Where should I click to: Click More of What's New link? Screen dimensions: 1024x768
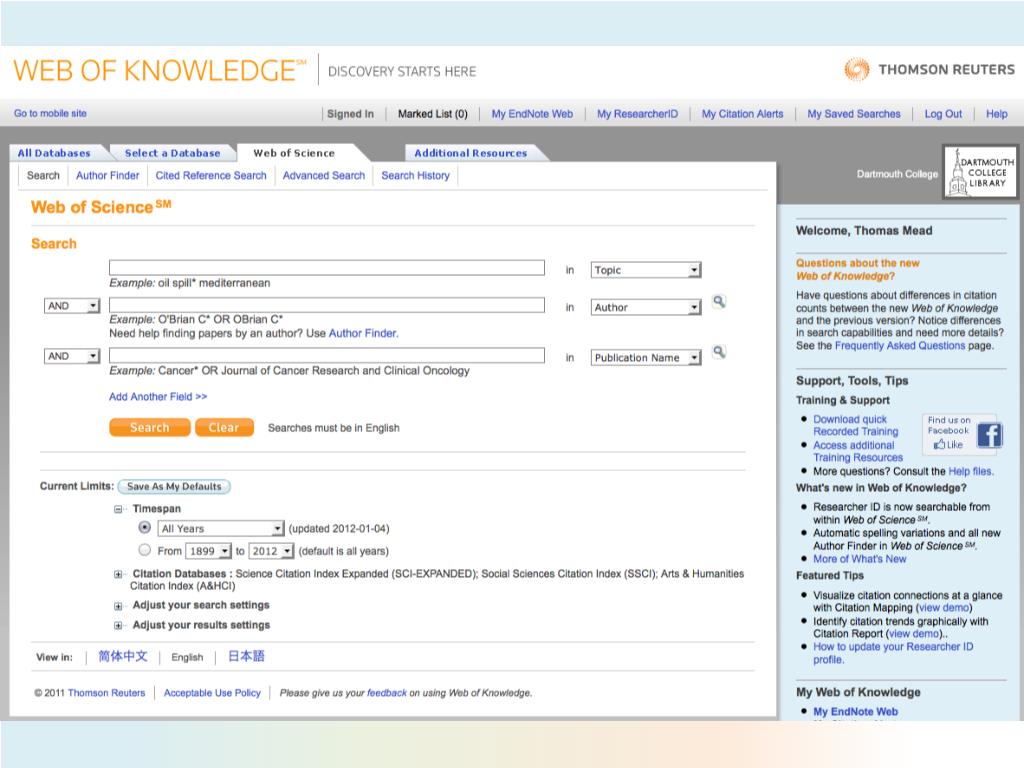point(859,559)
